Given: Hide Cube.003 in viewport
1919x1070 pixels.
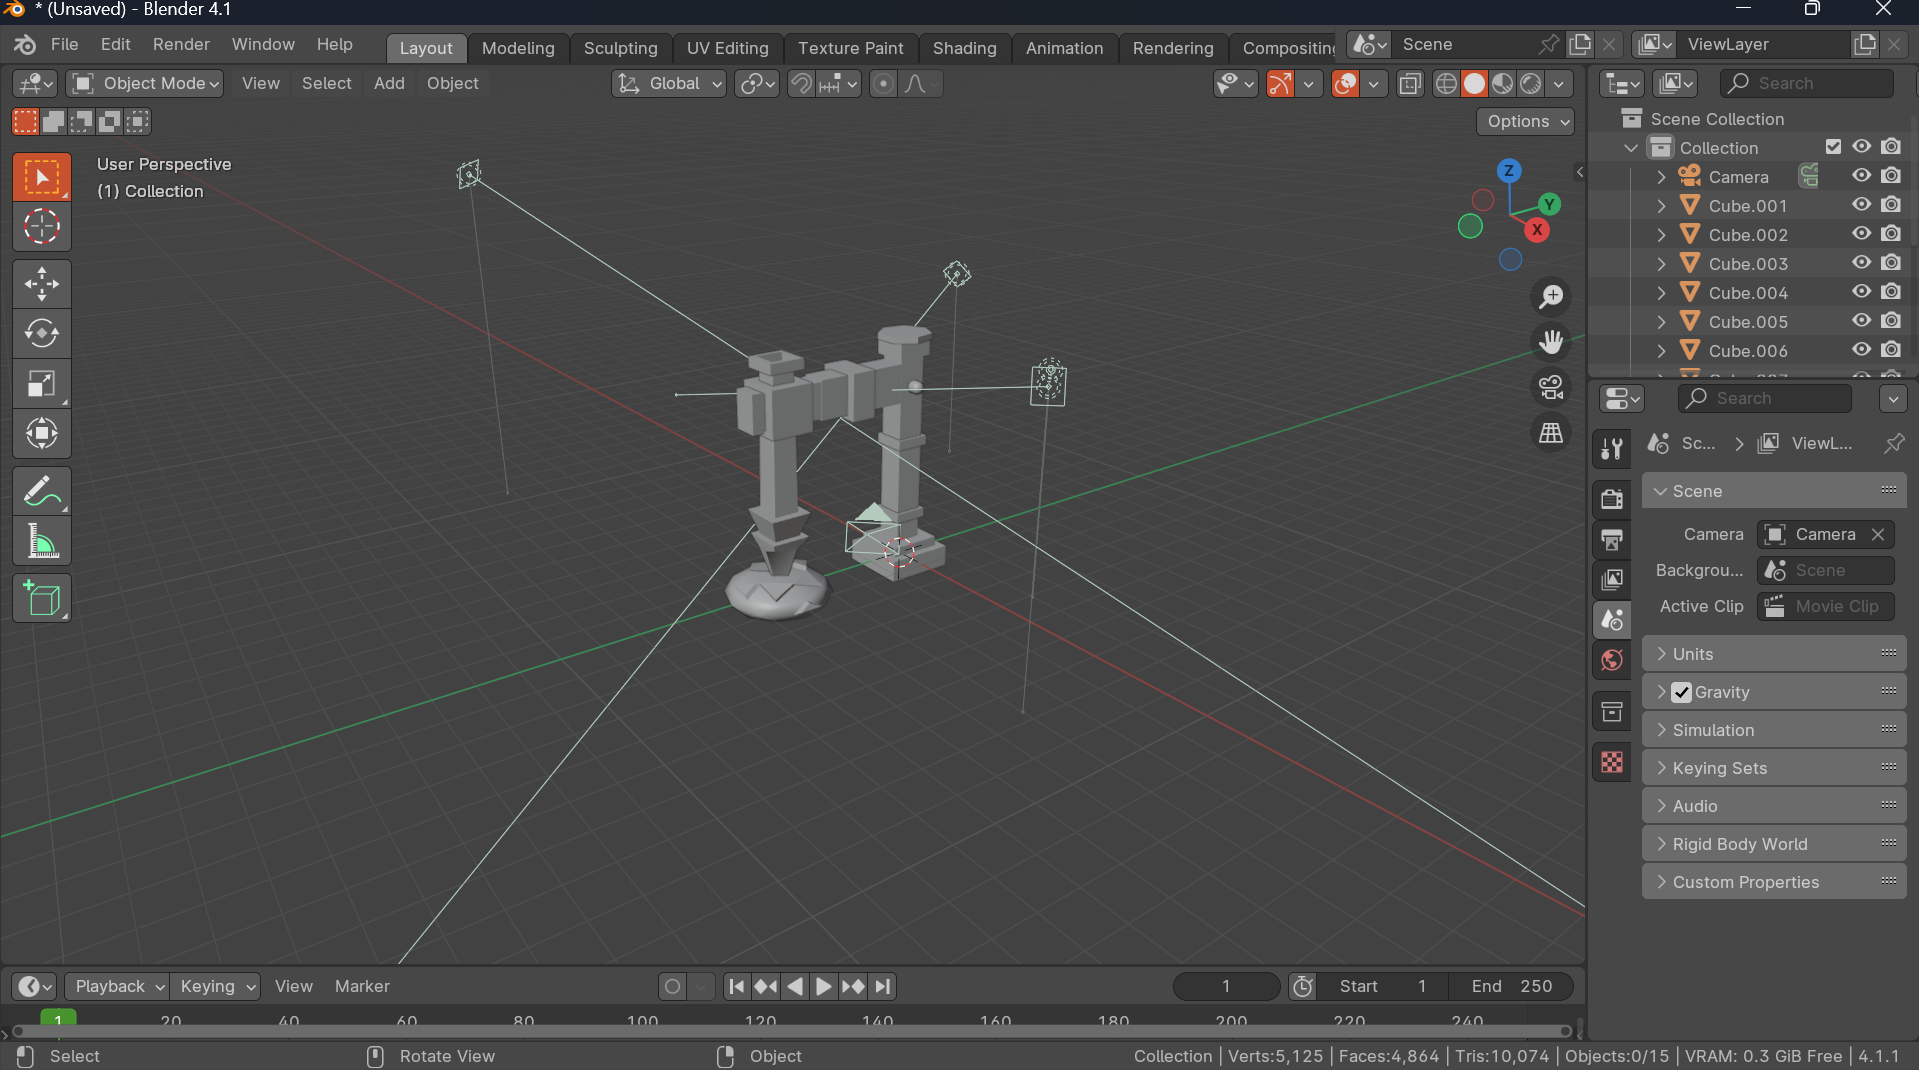Looking at the screenshot, I should point(1861,263).
